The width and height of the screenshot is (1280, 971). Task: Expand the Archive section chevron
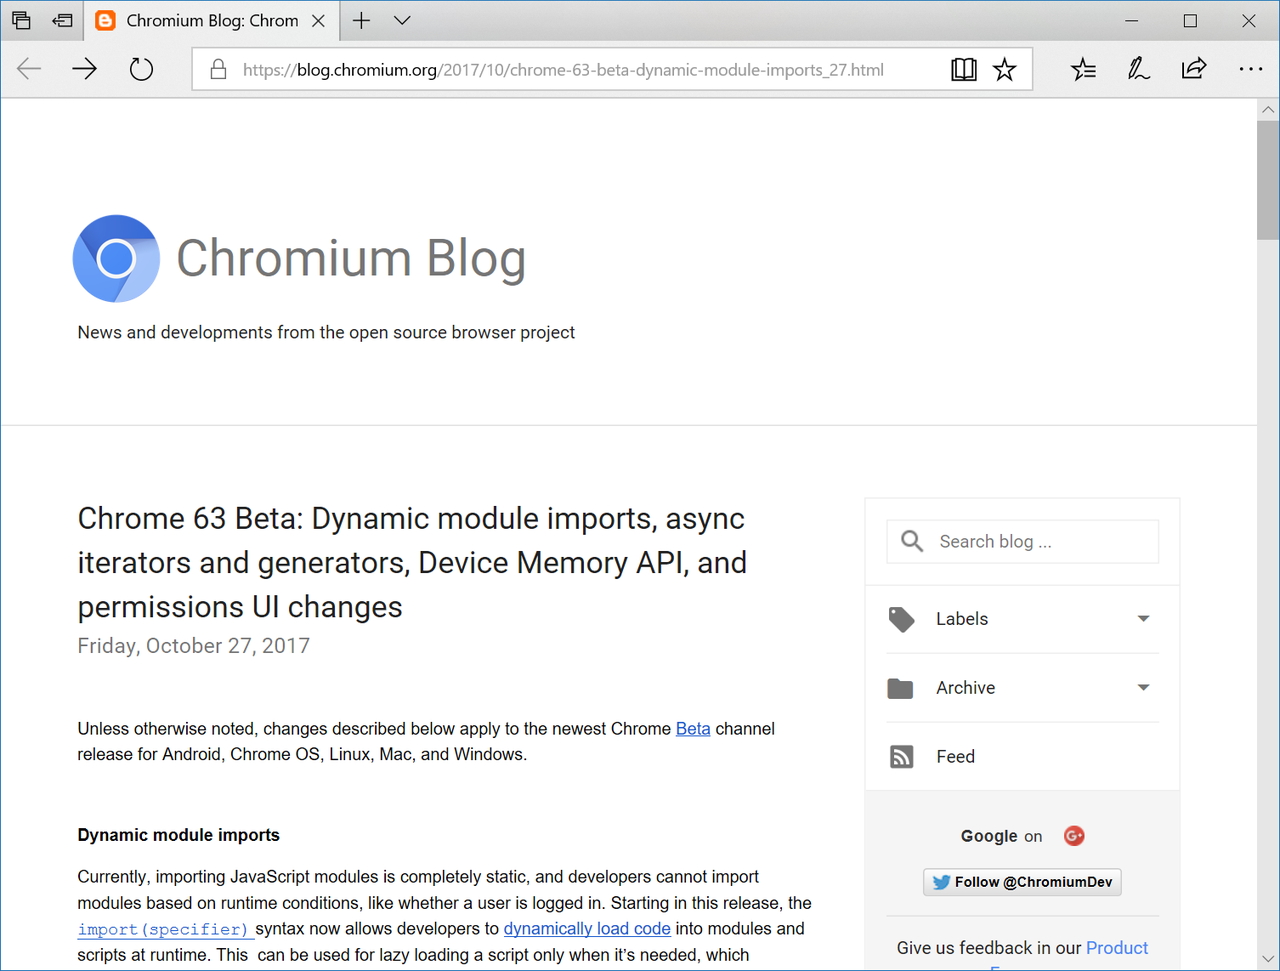point(1142,687)
